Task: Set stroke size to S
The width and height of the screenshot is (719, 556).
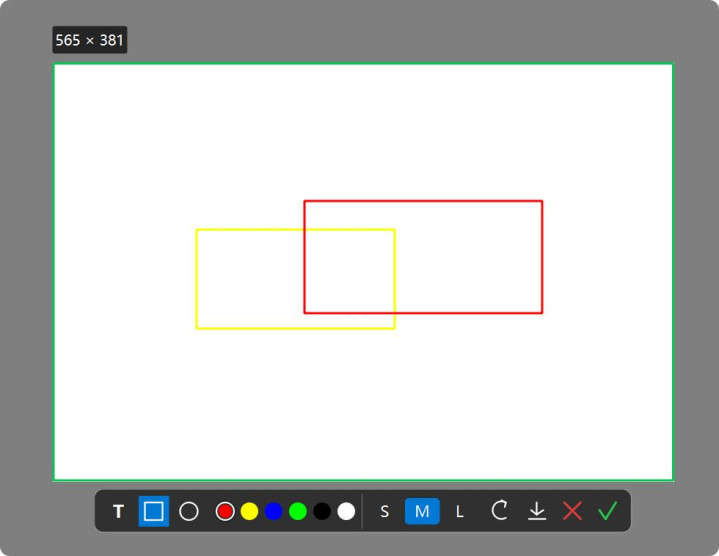Action: pos(385,511)
